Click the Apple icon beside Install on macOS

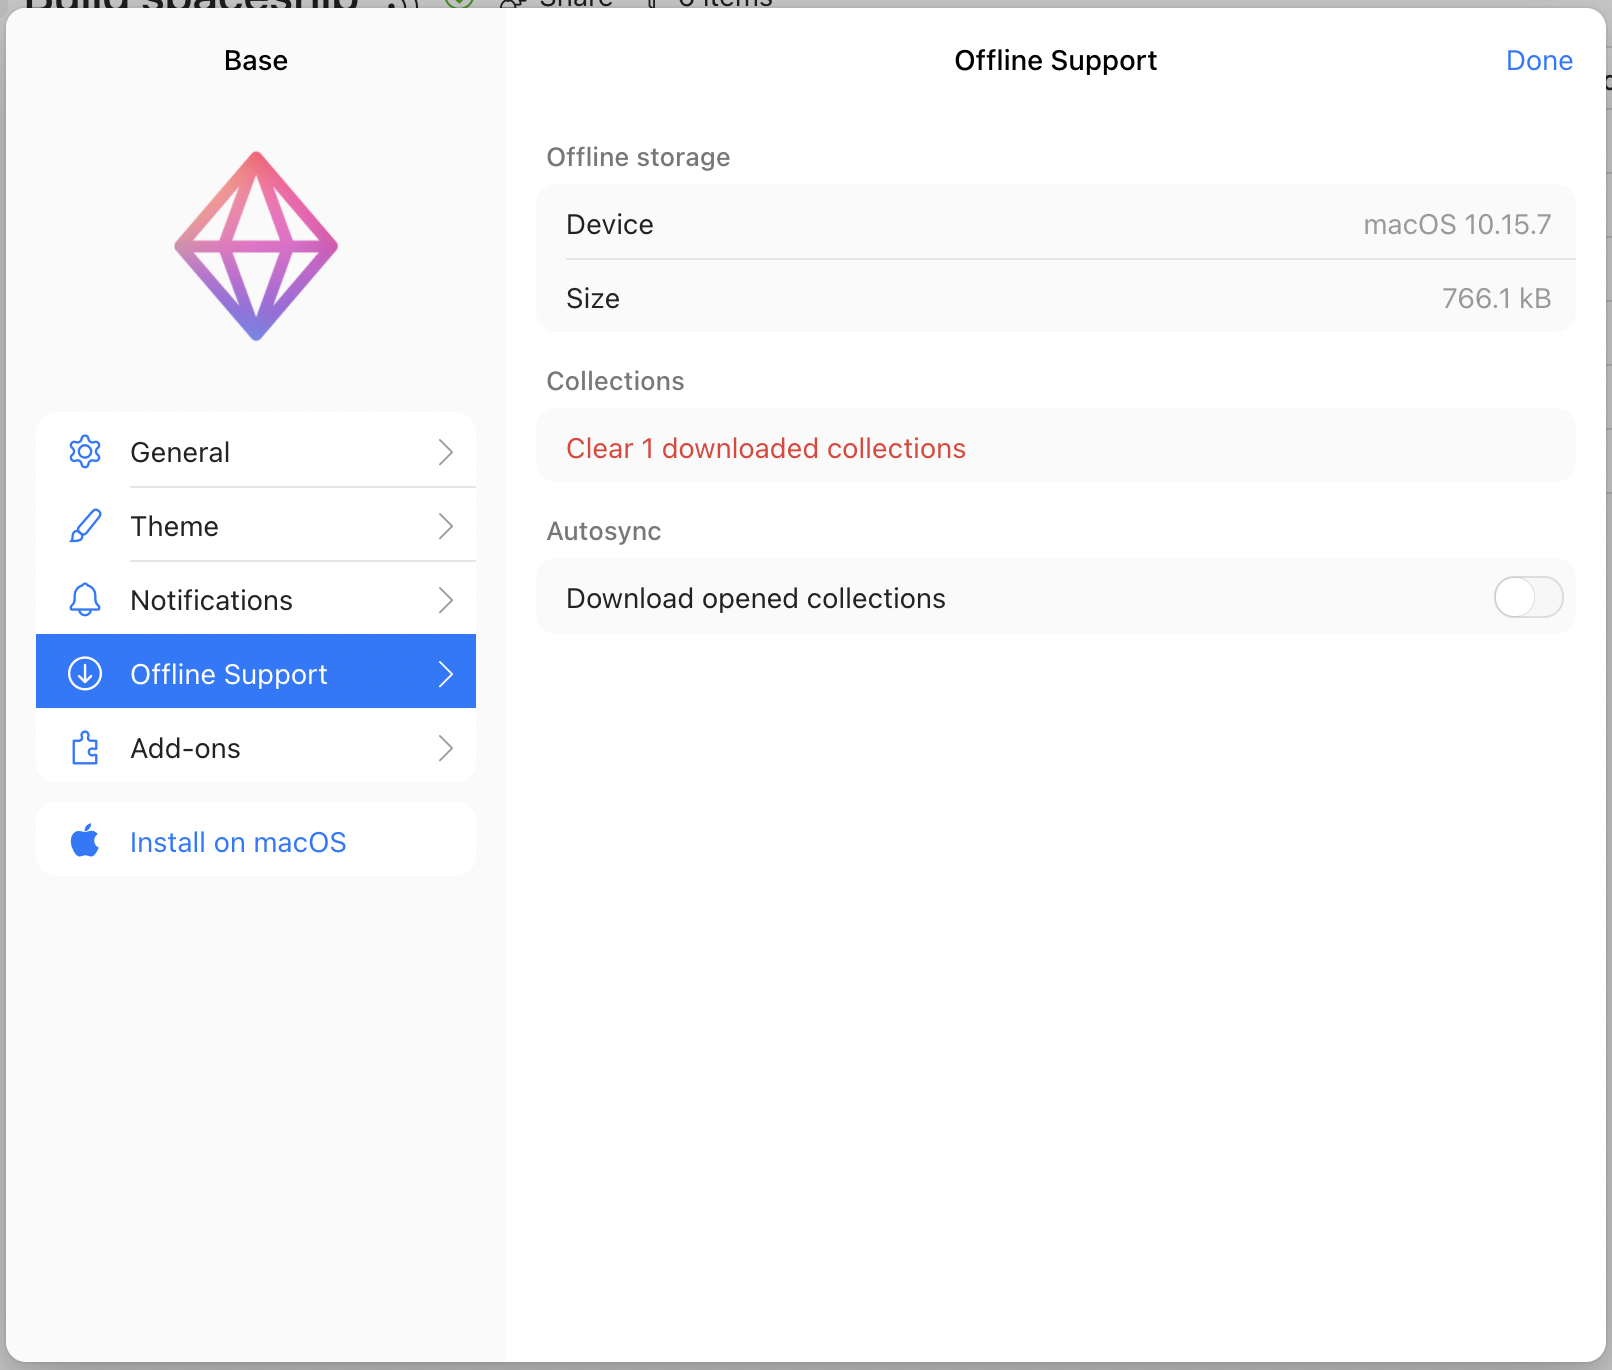tap(85, 840)
